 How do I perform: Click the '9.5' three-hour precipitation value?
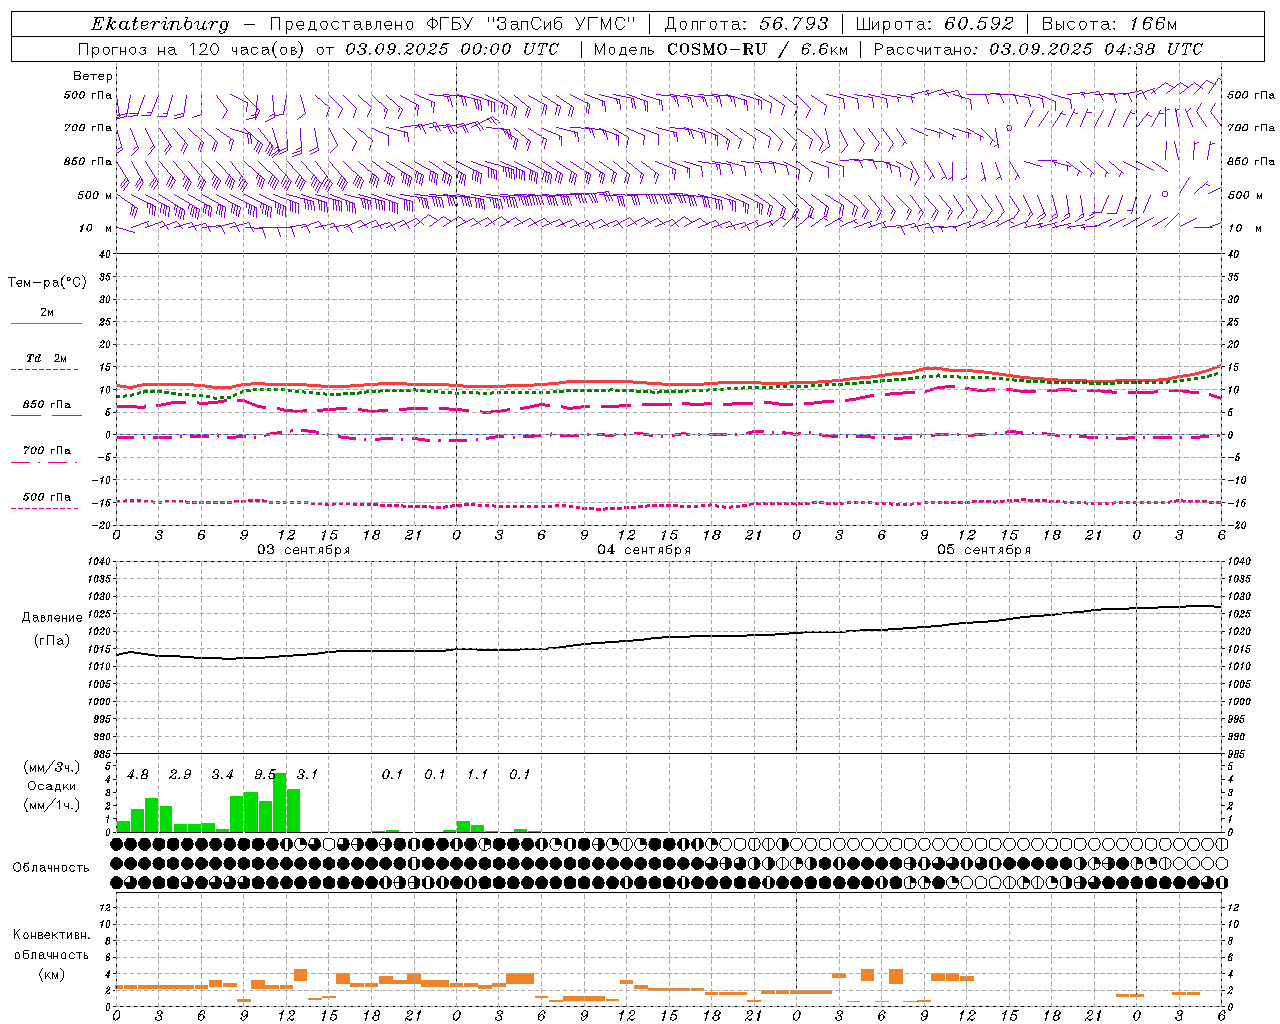tap(265, 775)
